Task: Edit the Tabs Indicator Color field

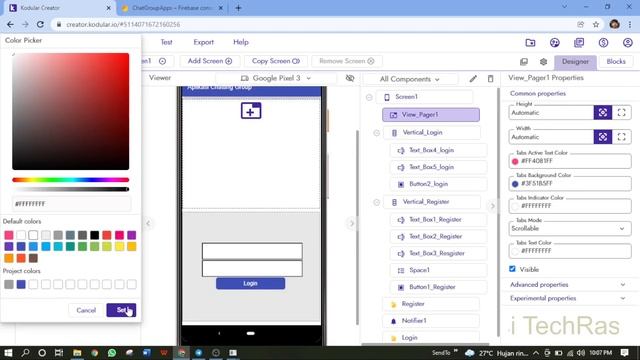Action: [570, 206]
